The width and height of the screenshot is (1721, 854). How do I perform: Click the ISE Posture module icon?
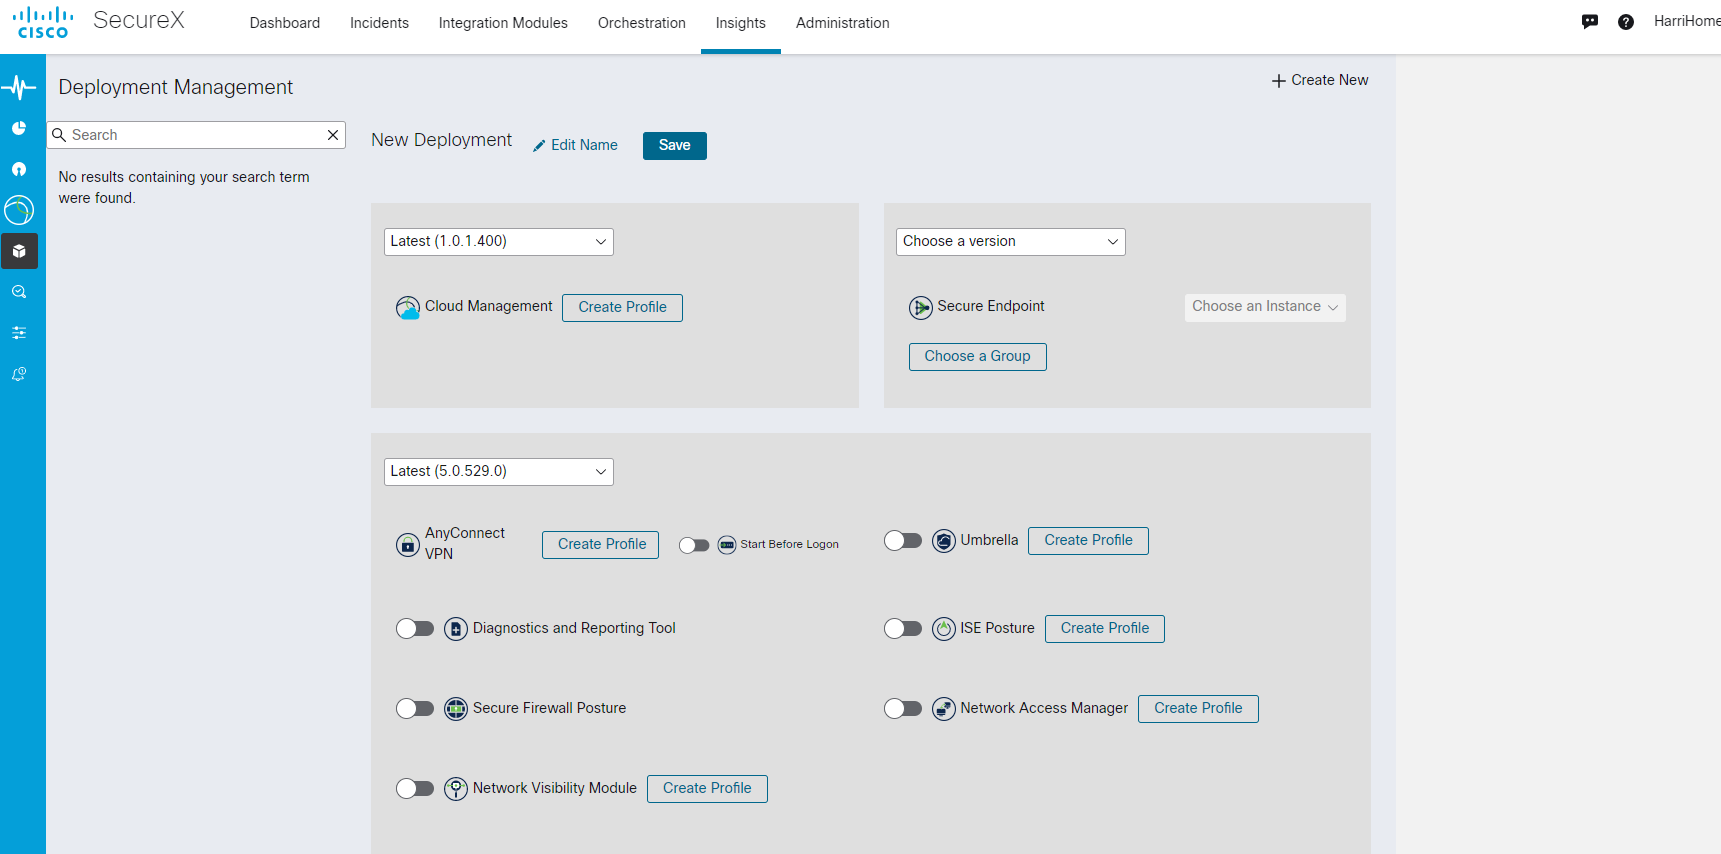pos(944,629)
